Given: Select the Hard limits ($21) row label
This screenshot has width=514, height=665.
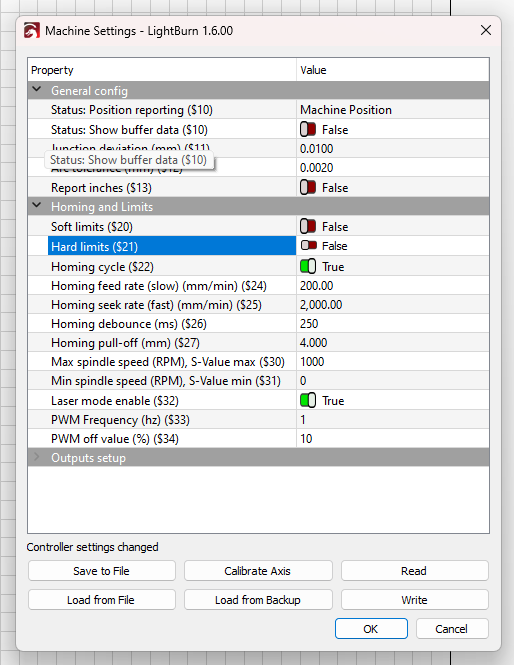Looking at the screenshot, I should pyautogui.click(x=94, y=246).
